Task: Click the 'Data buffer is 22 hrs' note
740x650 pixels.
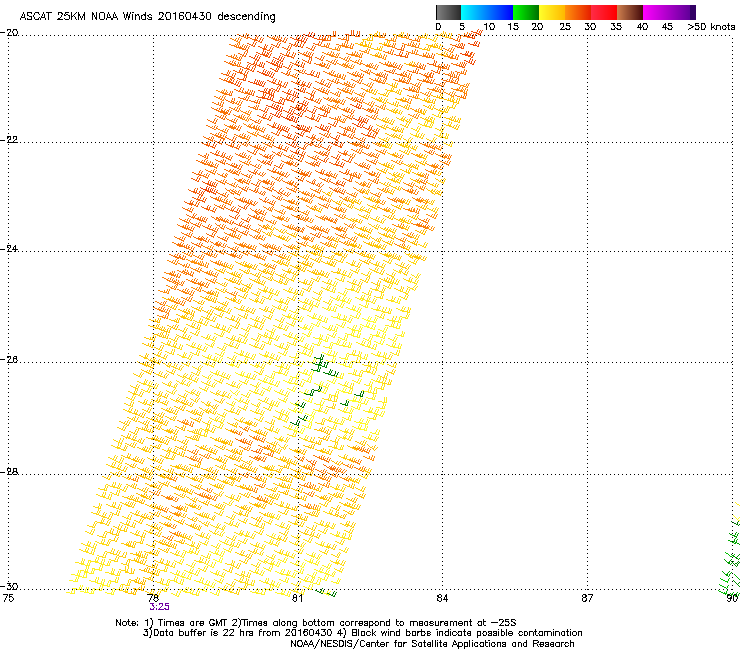Action: point(362,633)
